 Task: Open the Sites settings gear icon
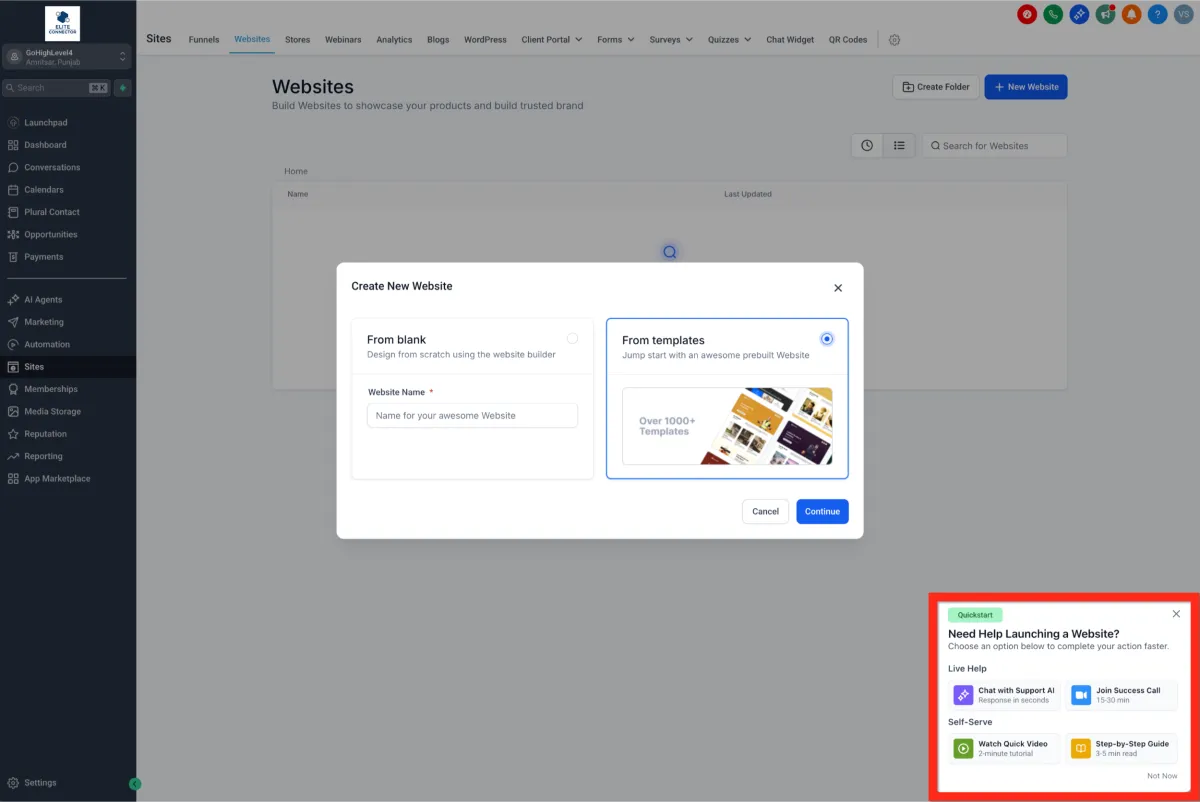[894, 40]
